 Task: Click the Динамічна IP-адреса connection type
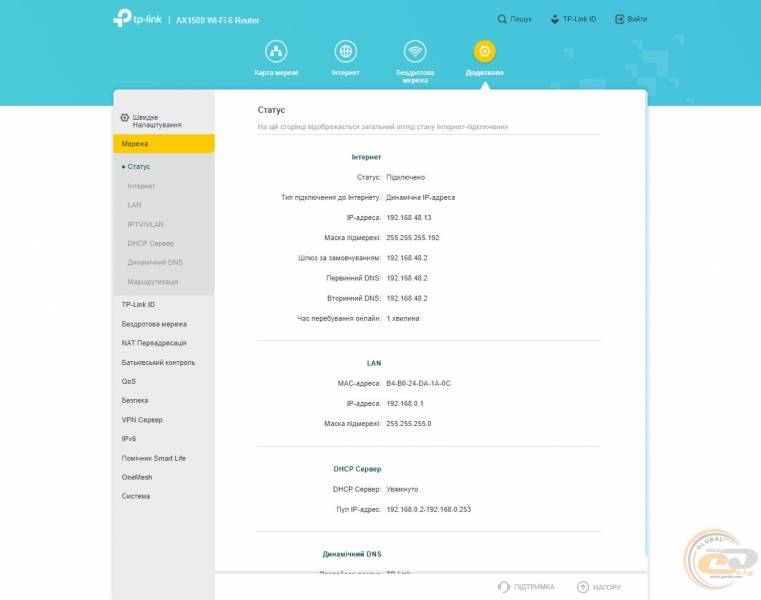(x=421, y=197)
